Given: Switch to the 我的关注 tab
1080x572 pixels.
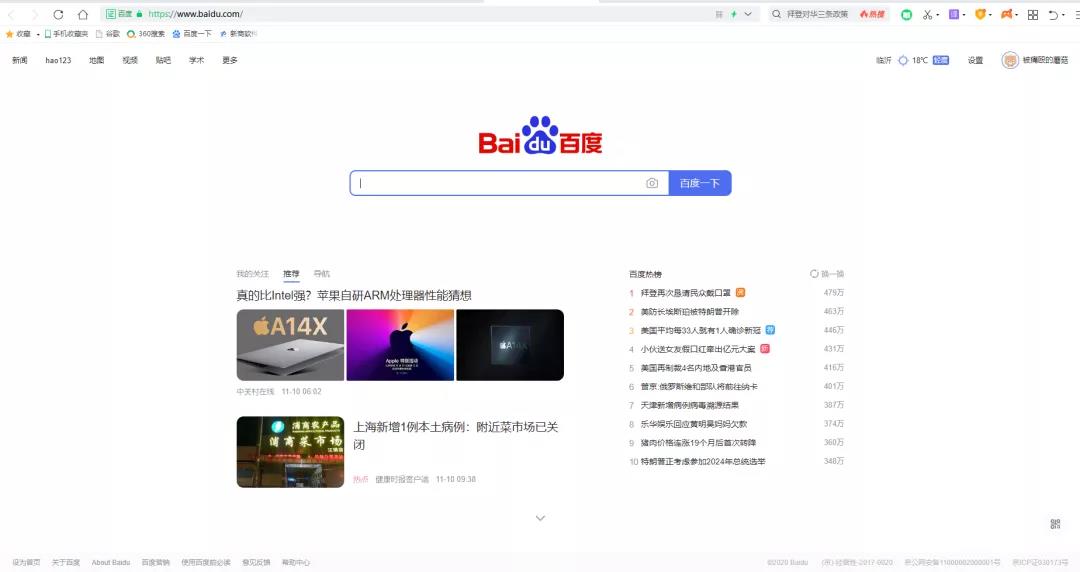Looking at the screenshot, I should (253, 274).
